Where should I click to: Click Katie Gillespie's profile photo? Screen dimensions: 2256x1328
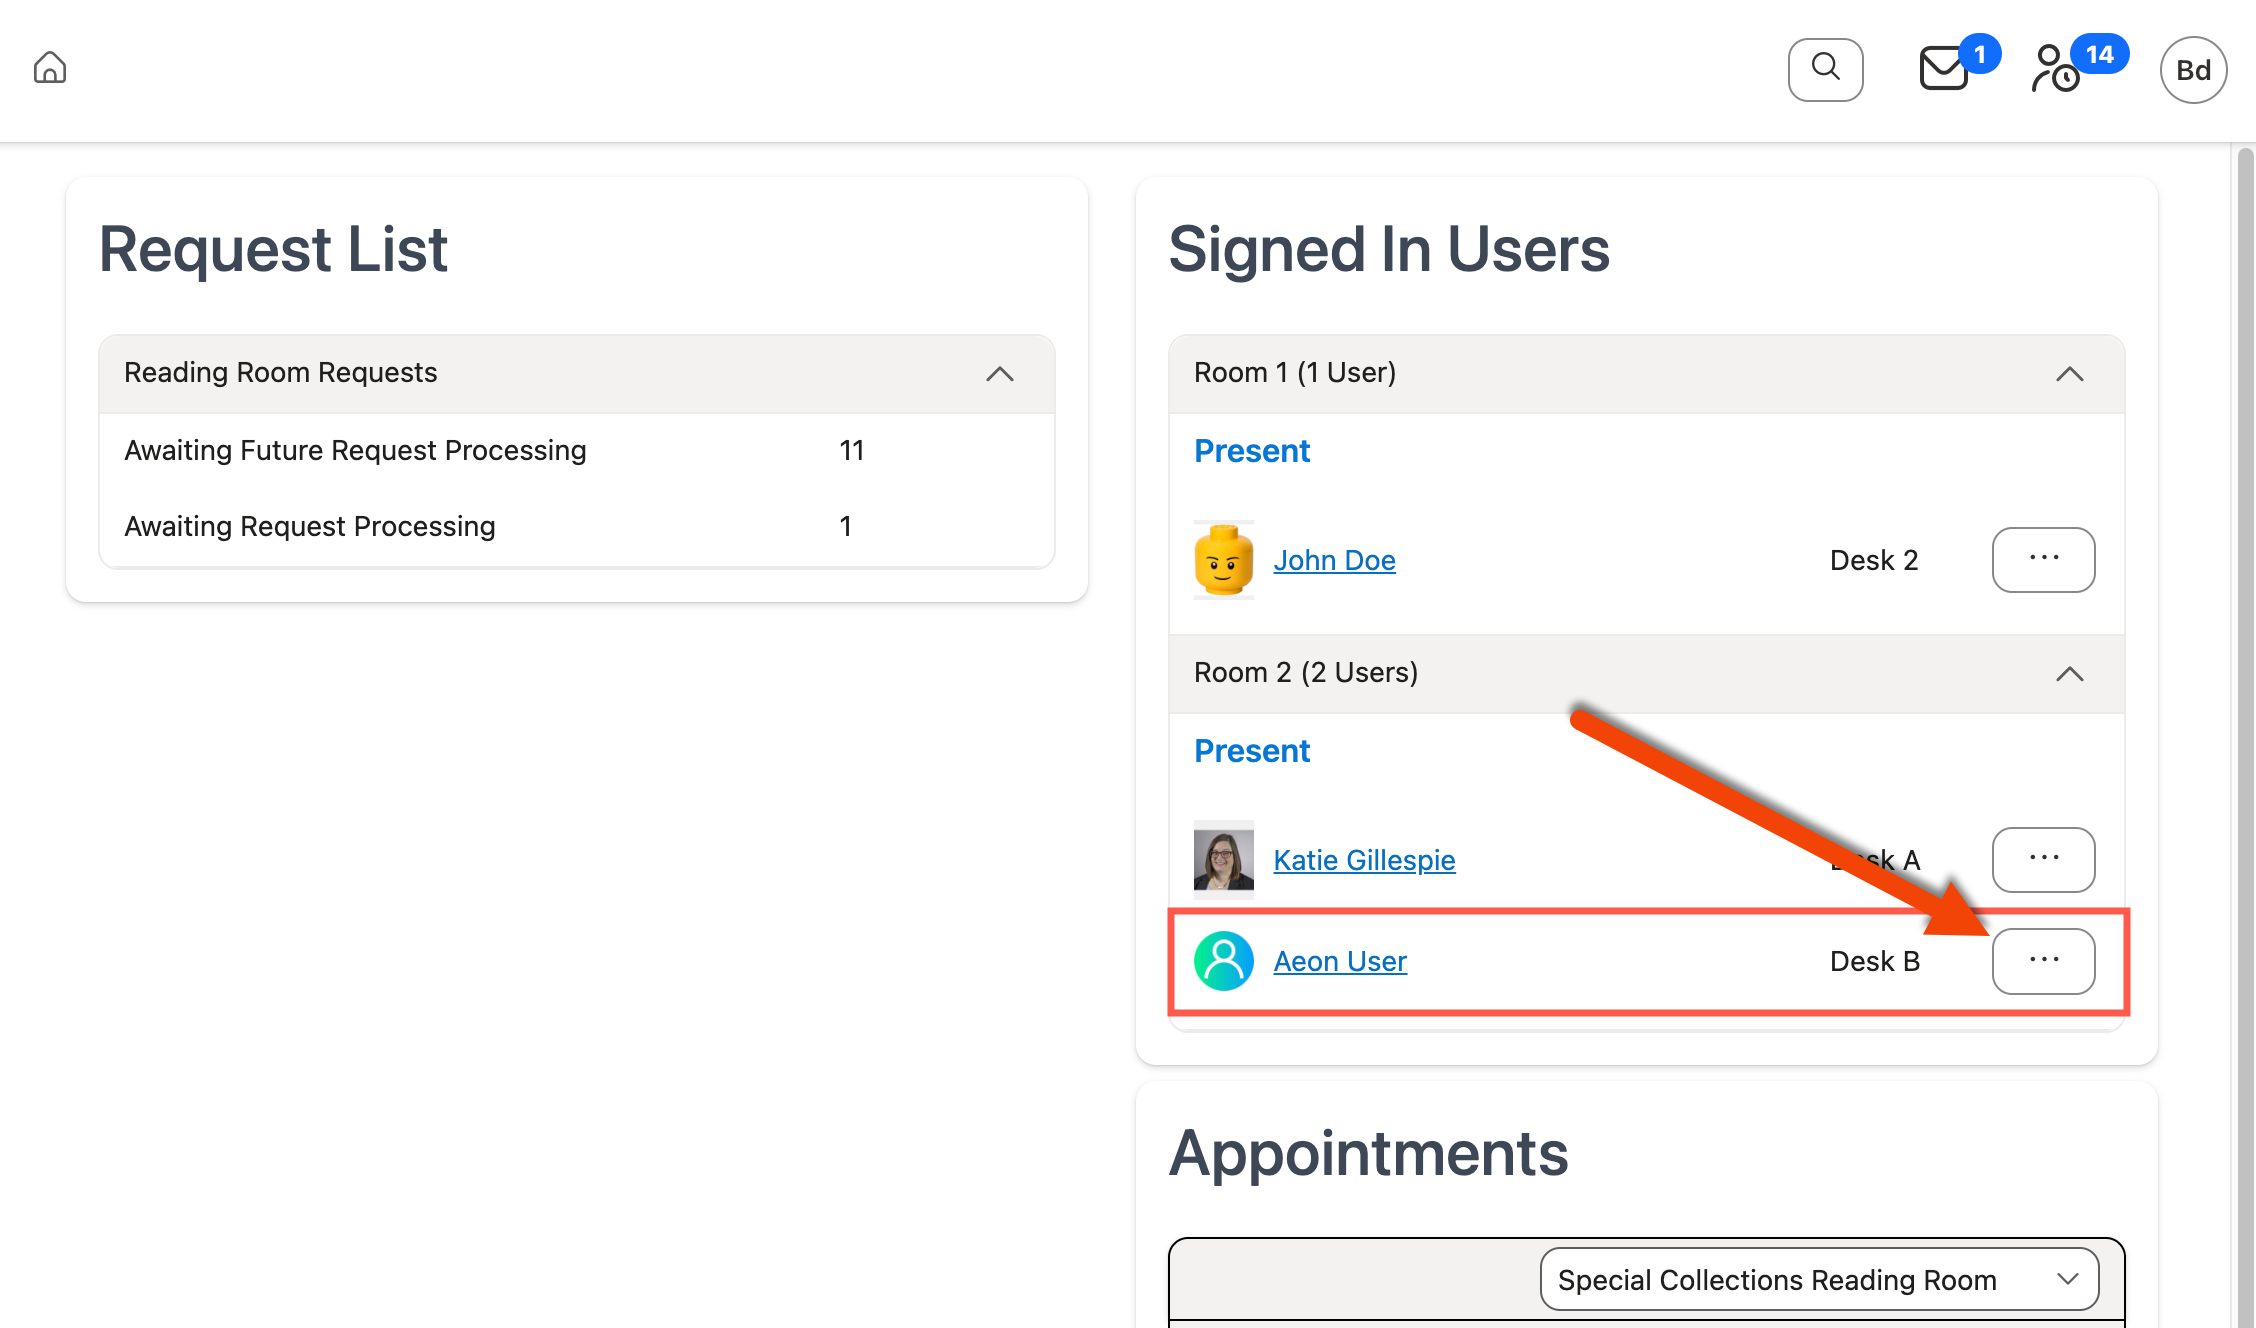[x=1223, y=859]
